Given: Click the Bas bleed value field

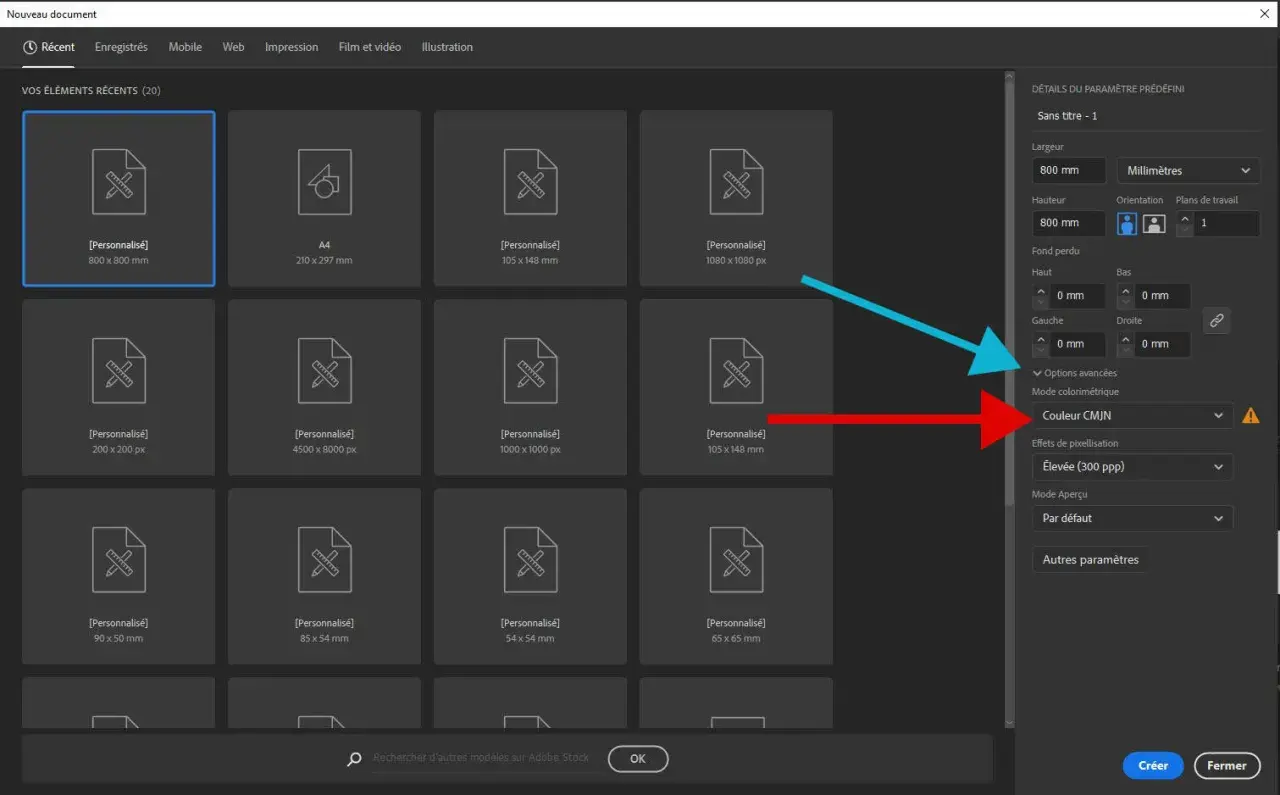Looking at the screenshot, I should pyautogui.click(x=1162, y=296).
